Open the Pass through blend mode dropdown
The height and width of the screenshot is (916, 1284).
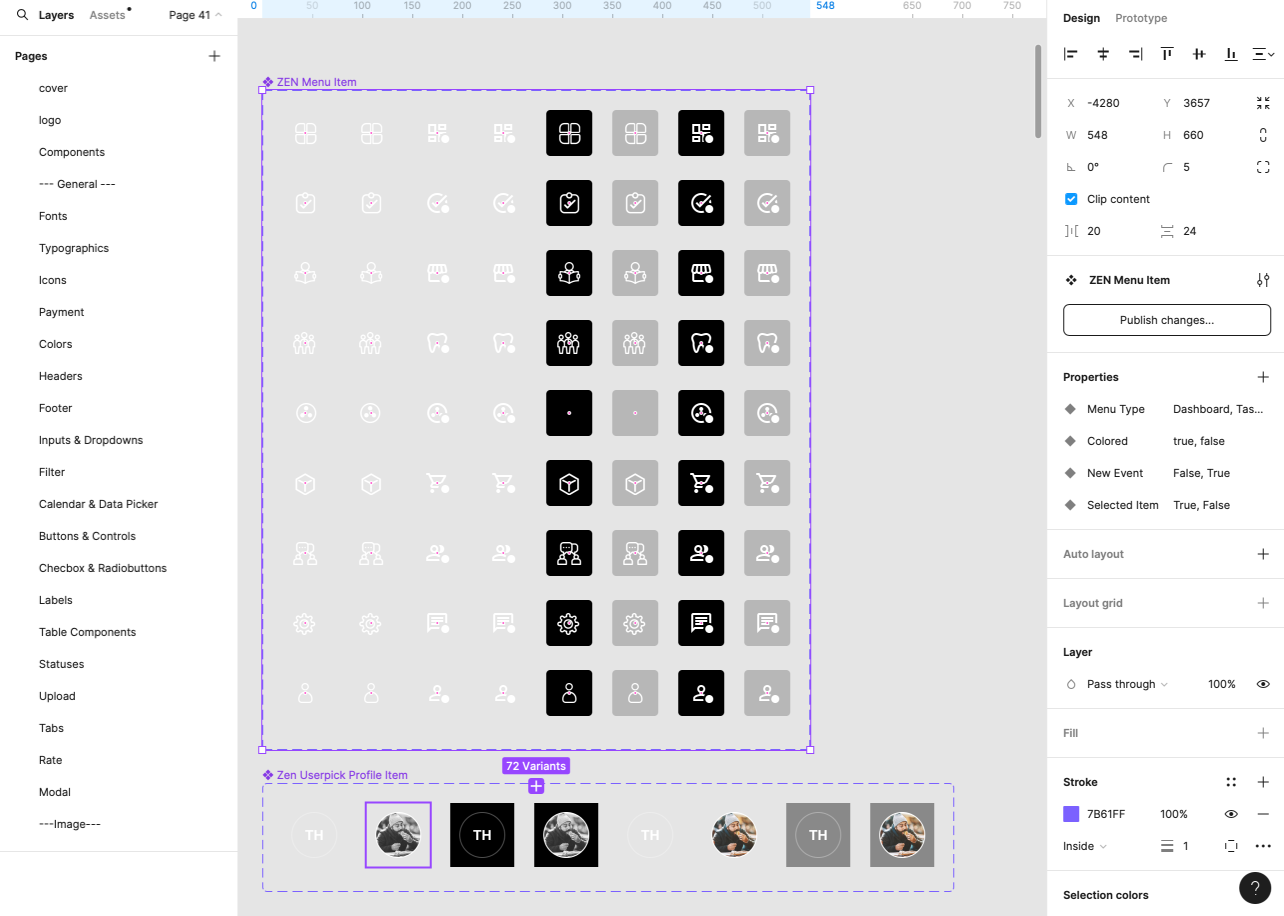click(1126, 684)
